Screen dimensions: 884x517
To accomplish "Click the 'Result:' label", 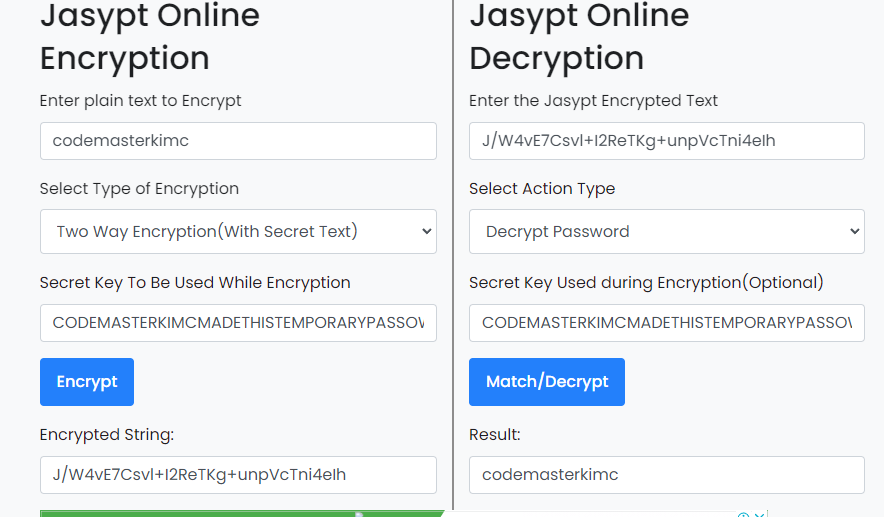I will coord(494,435).
